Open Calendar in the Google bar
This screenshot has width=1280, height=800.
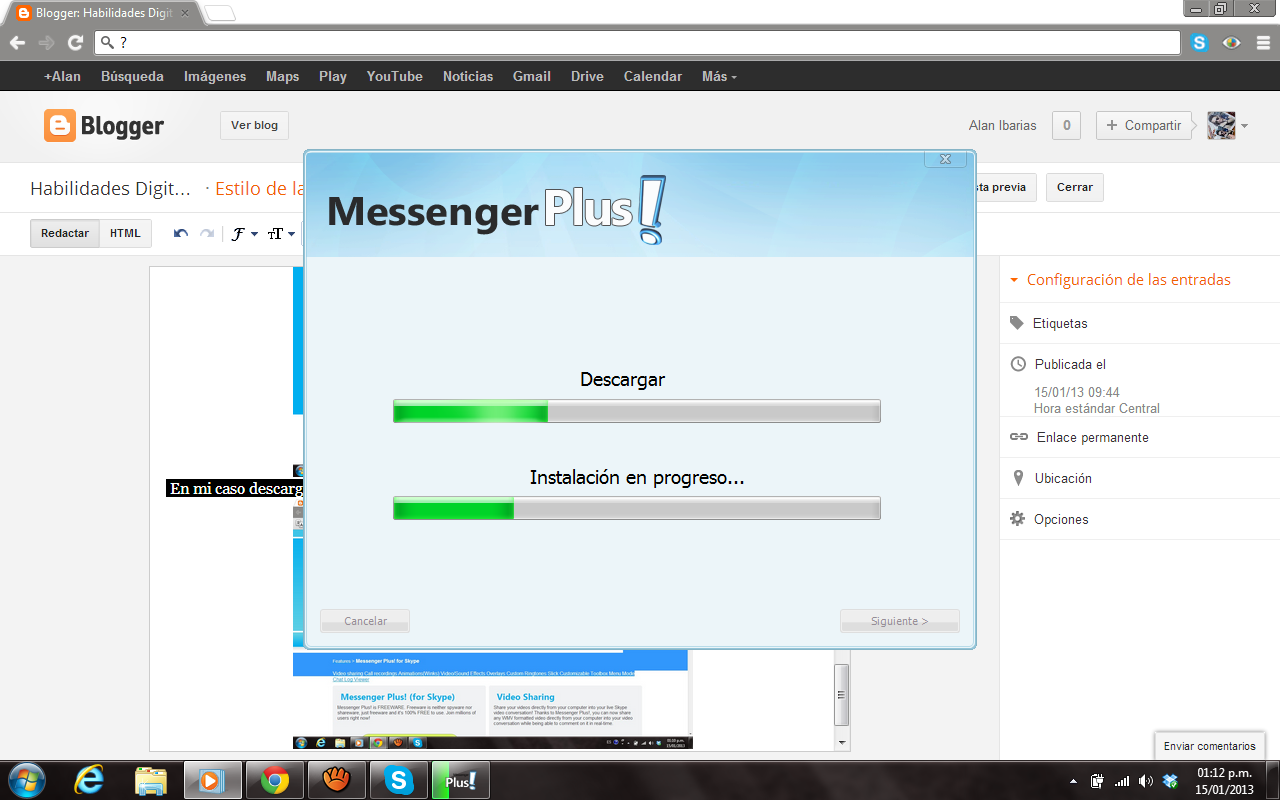[x=653, y=76]
